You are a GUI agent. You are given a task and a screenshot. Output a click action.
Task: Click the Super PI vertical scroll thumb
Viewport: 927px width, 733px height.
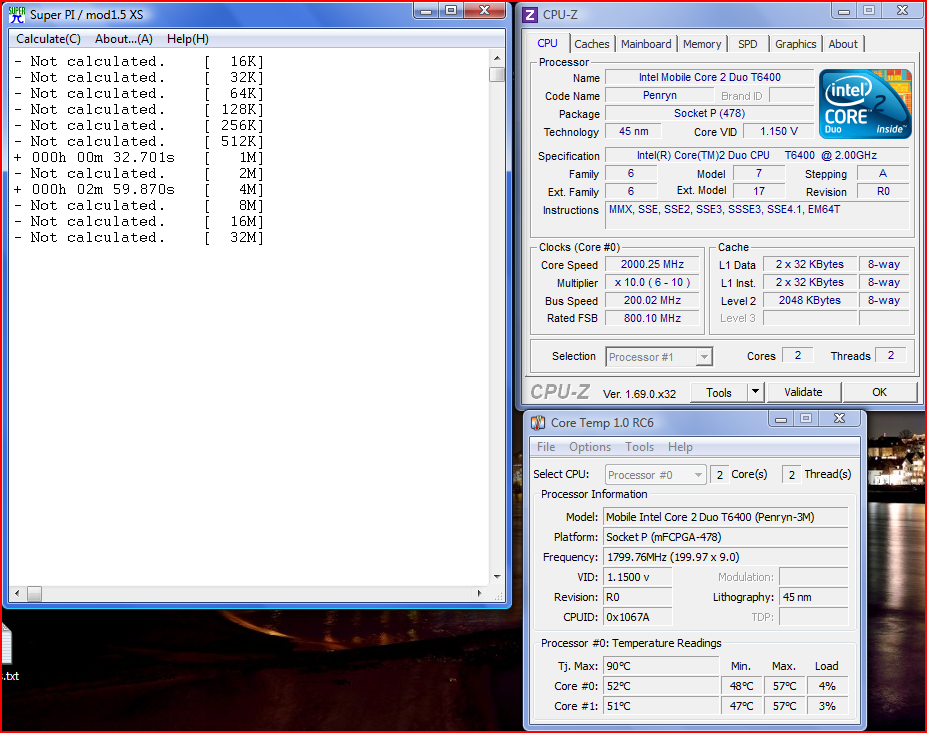(497, 74)
